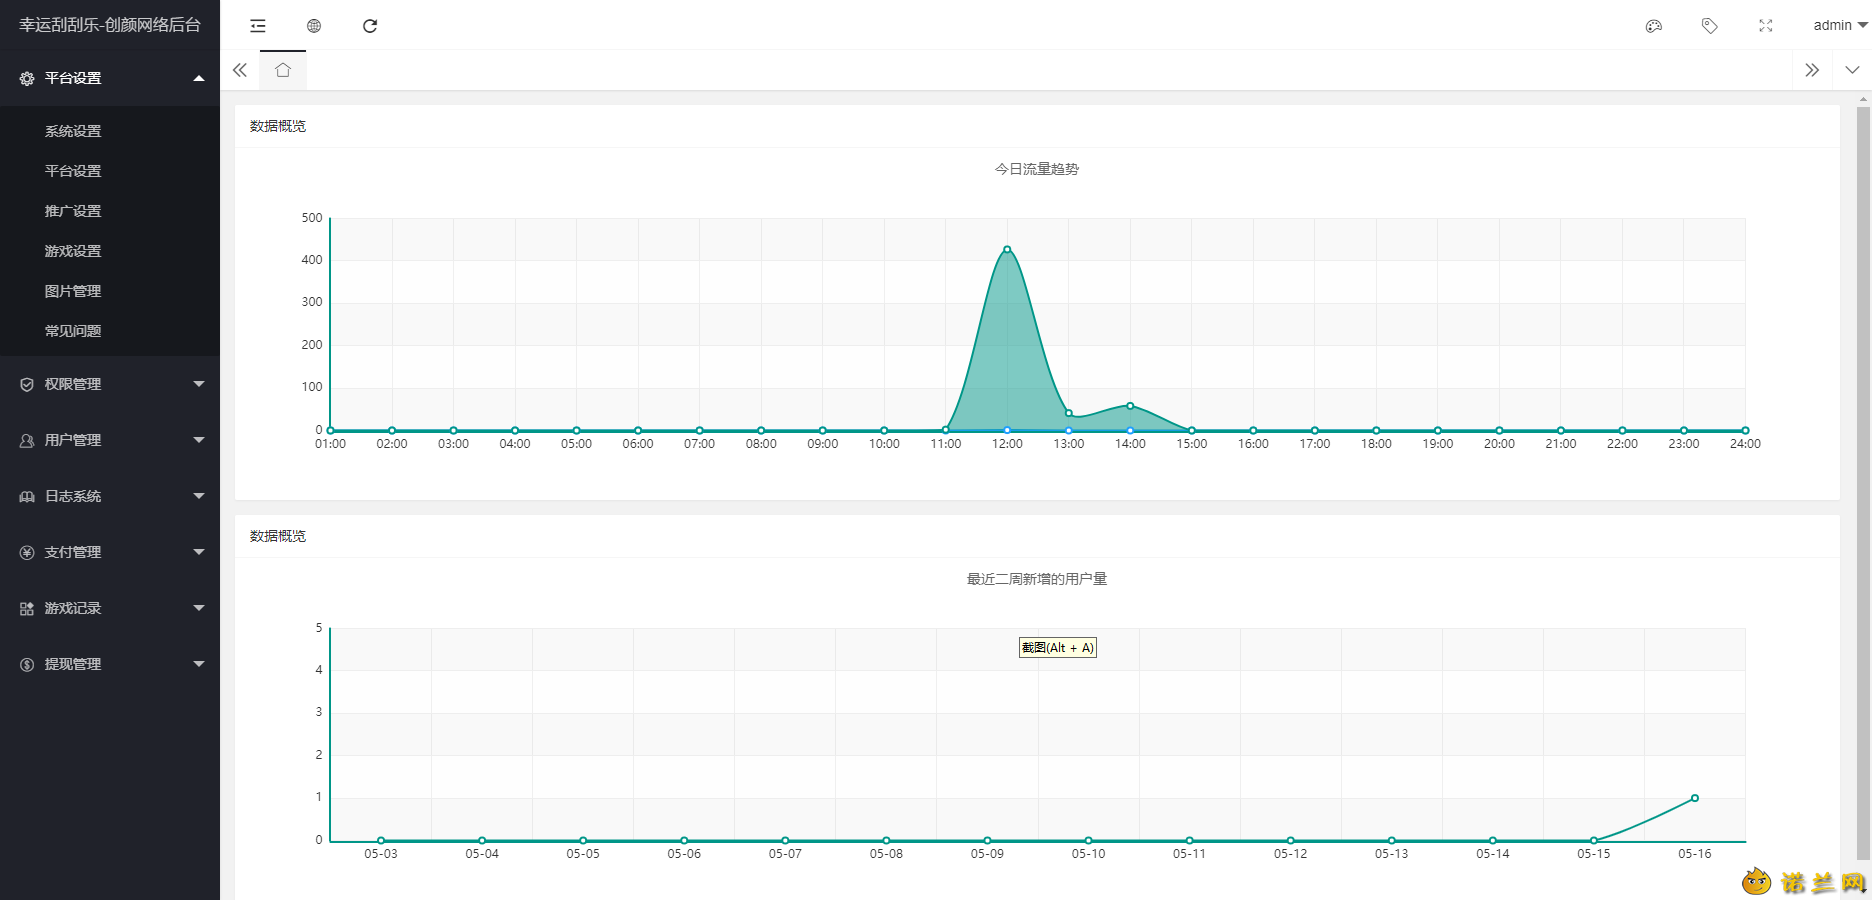This screenshot has width=1872, height=900.
Task: Click the 13:00 traffic data point
Action: (1069, 413)
